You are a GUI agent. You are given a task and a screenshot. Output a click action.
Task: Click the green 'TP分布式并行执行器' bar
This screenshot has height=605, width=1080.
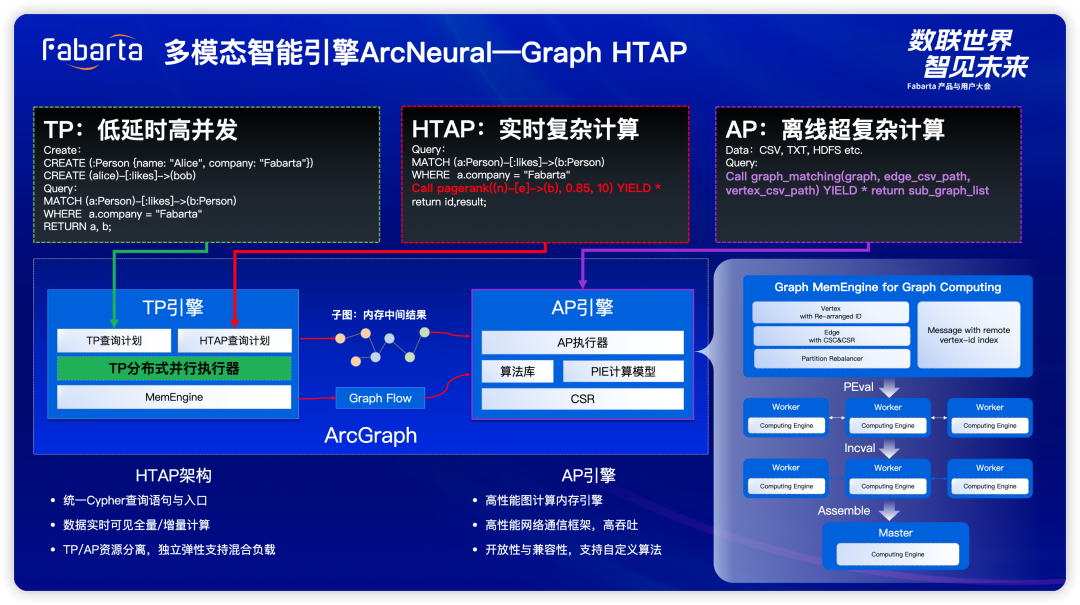(x=174, y=369)
